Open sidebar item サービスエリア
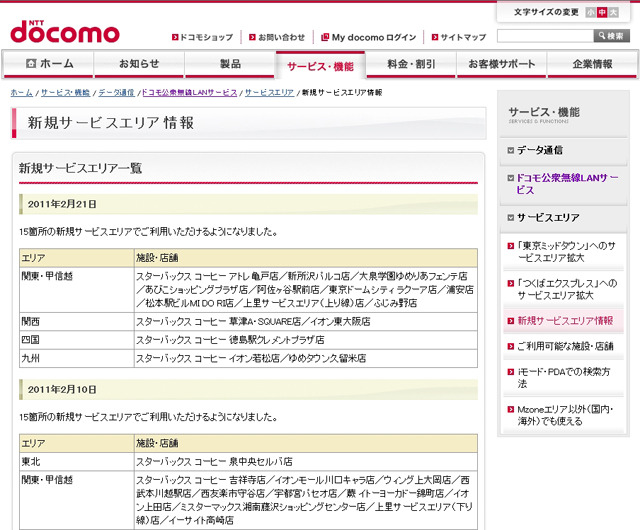640x530 pixels. pyautogui.click(x=563, y=218)
